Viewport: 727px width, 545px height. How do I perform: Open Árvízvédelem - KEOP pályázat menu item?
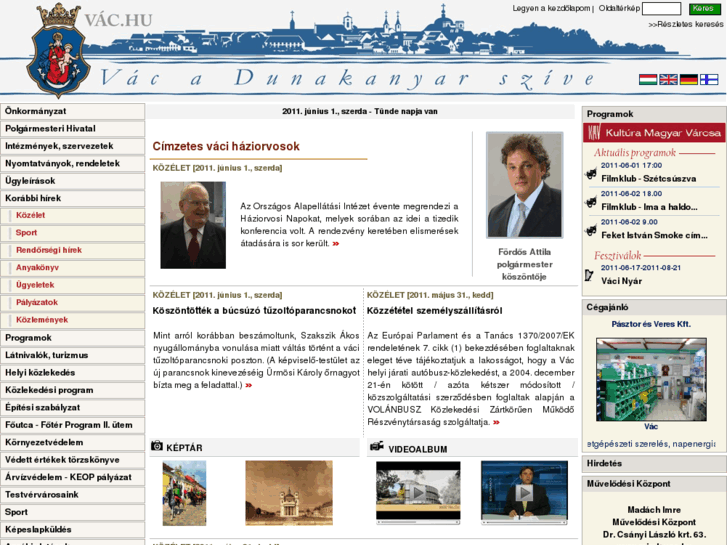72,477
